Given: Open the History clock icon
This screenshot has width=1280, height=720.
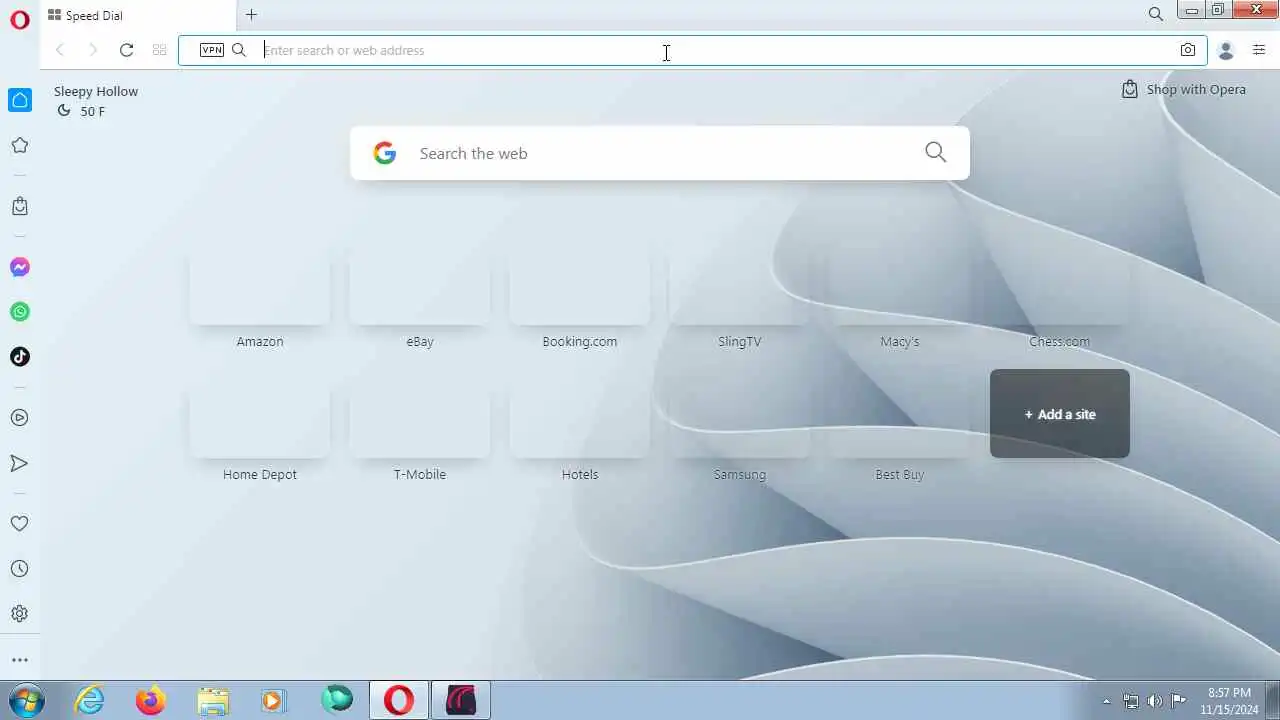Looking at the screenshot, I should (x=20, y=569).
